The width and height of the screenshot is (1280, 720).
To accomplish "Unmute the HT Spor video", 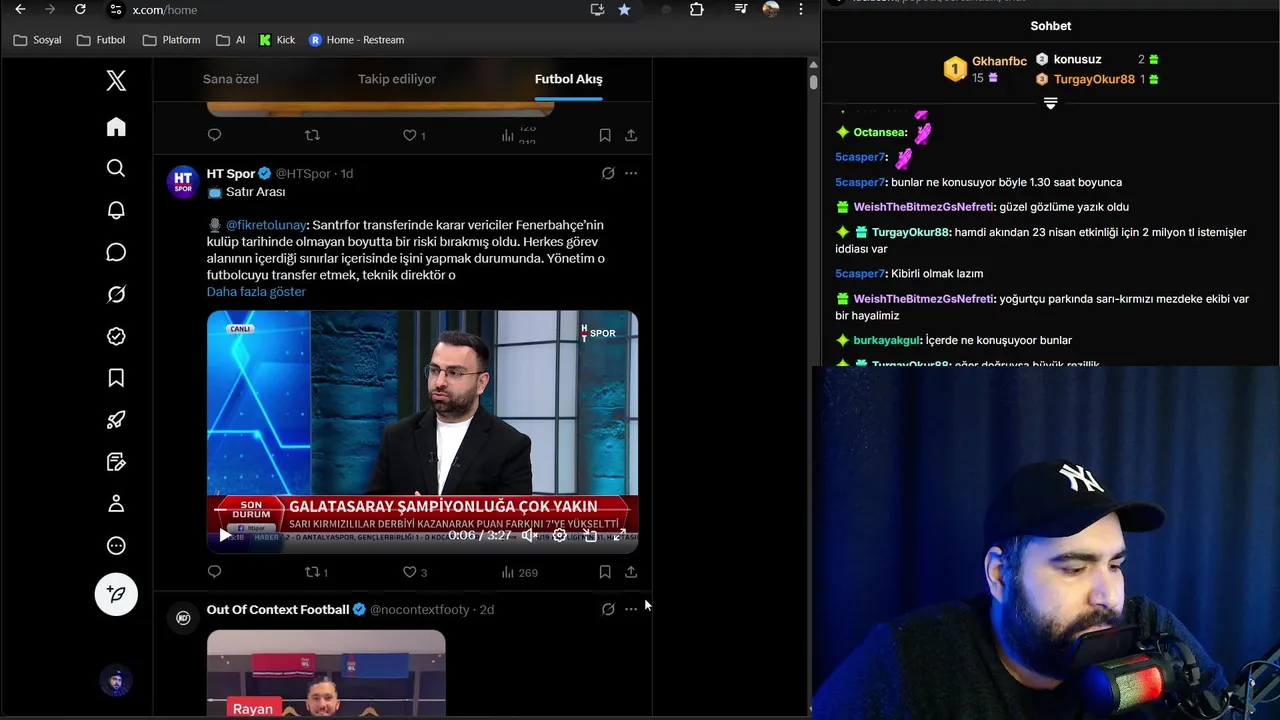I will (x=529, y=535).
